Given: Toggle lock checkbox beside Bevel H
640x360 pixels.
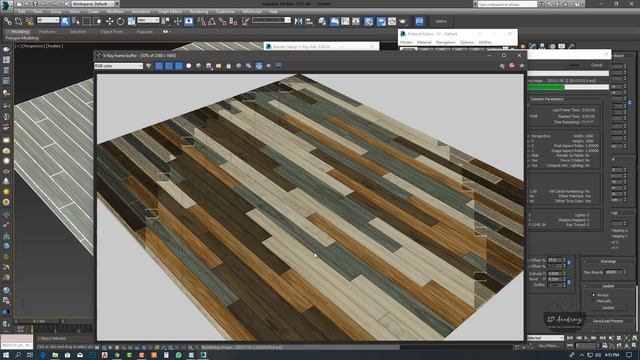Looking at the screenshot, I should [569, 282].
